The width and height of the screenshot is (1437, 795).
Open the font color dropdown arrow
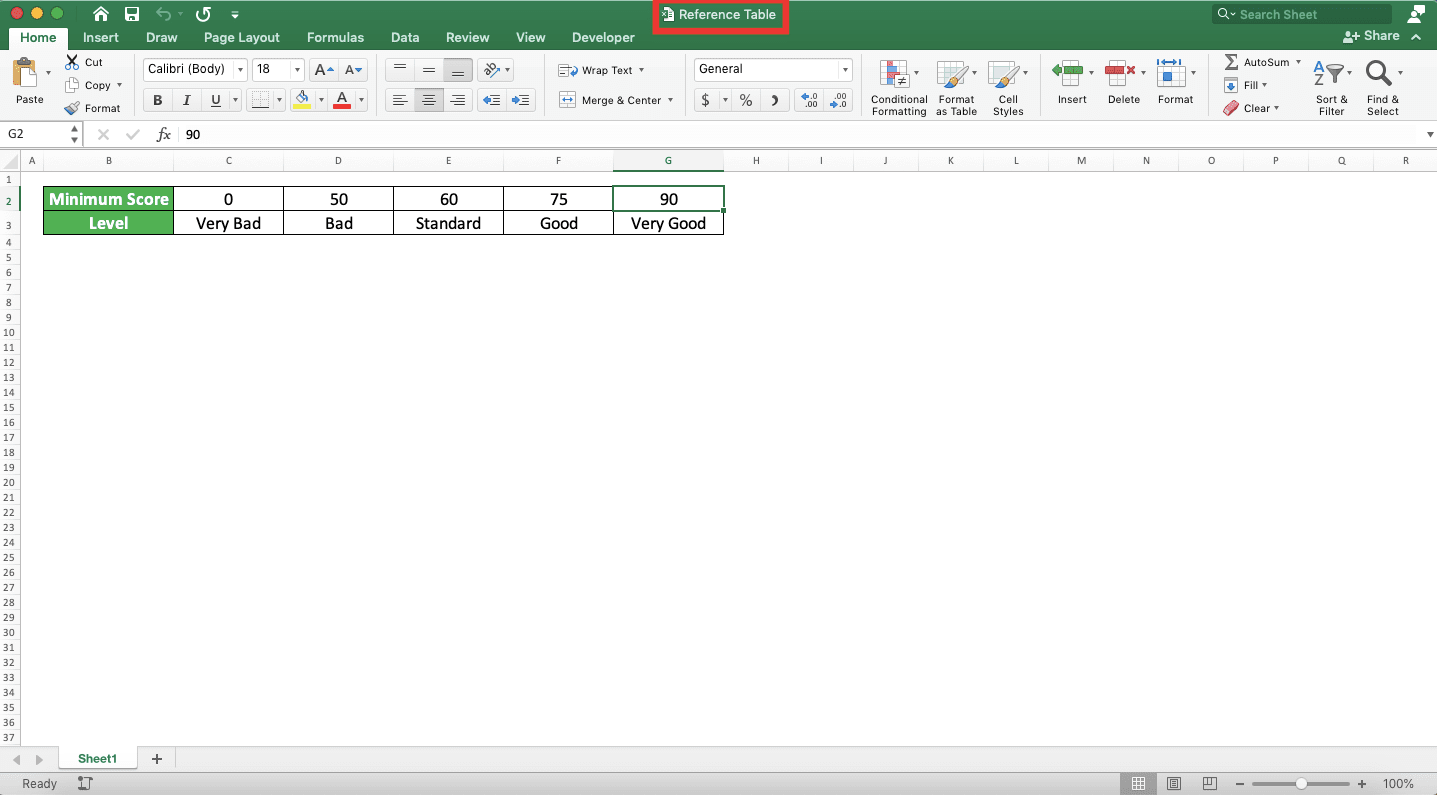(x=361, y=100)
